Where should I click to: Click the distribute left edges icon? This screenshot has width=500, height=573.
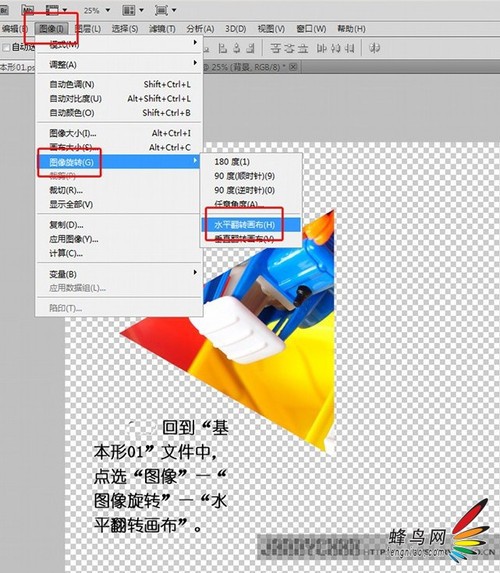[x=322, y=48]
